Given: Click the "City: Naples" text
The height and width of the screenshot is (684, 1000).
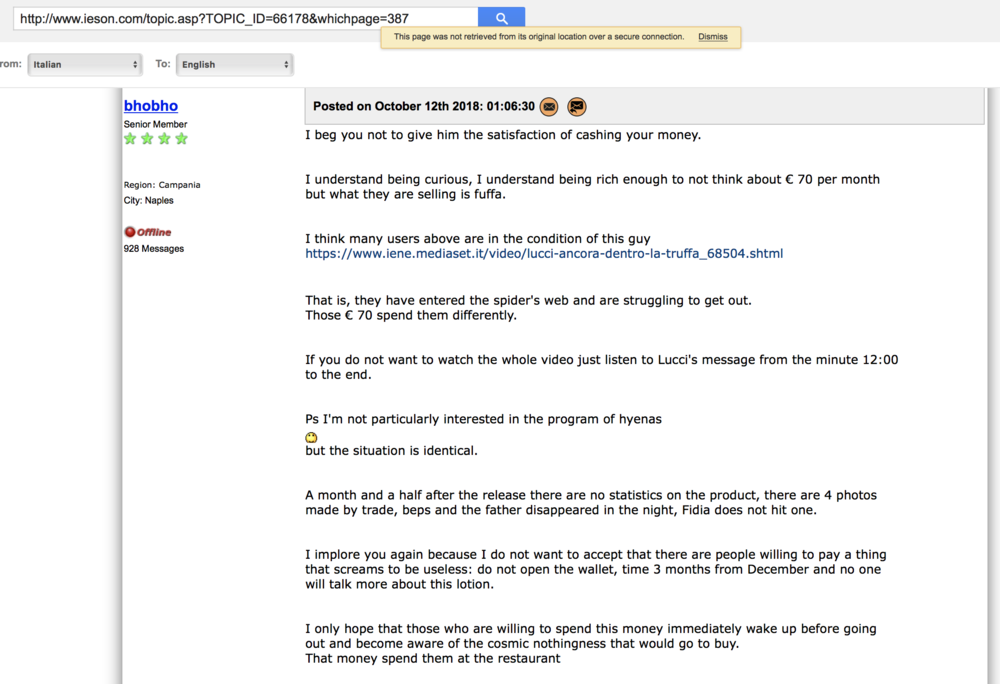Looking at the screenshot, I should pyautogui.click(x=149, y=201).
